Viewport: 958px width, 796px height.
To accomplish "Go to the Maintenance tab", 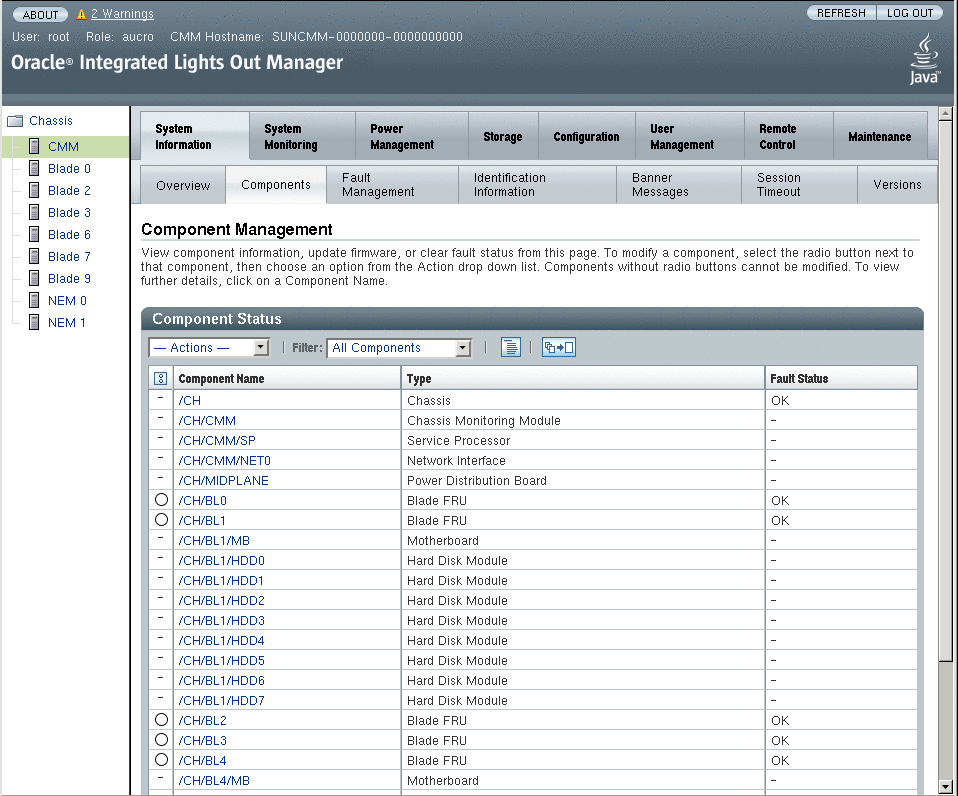I will pyautogui.click(x=880, y=137).
